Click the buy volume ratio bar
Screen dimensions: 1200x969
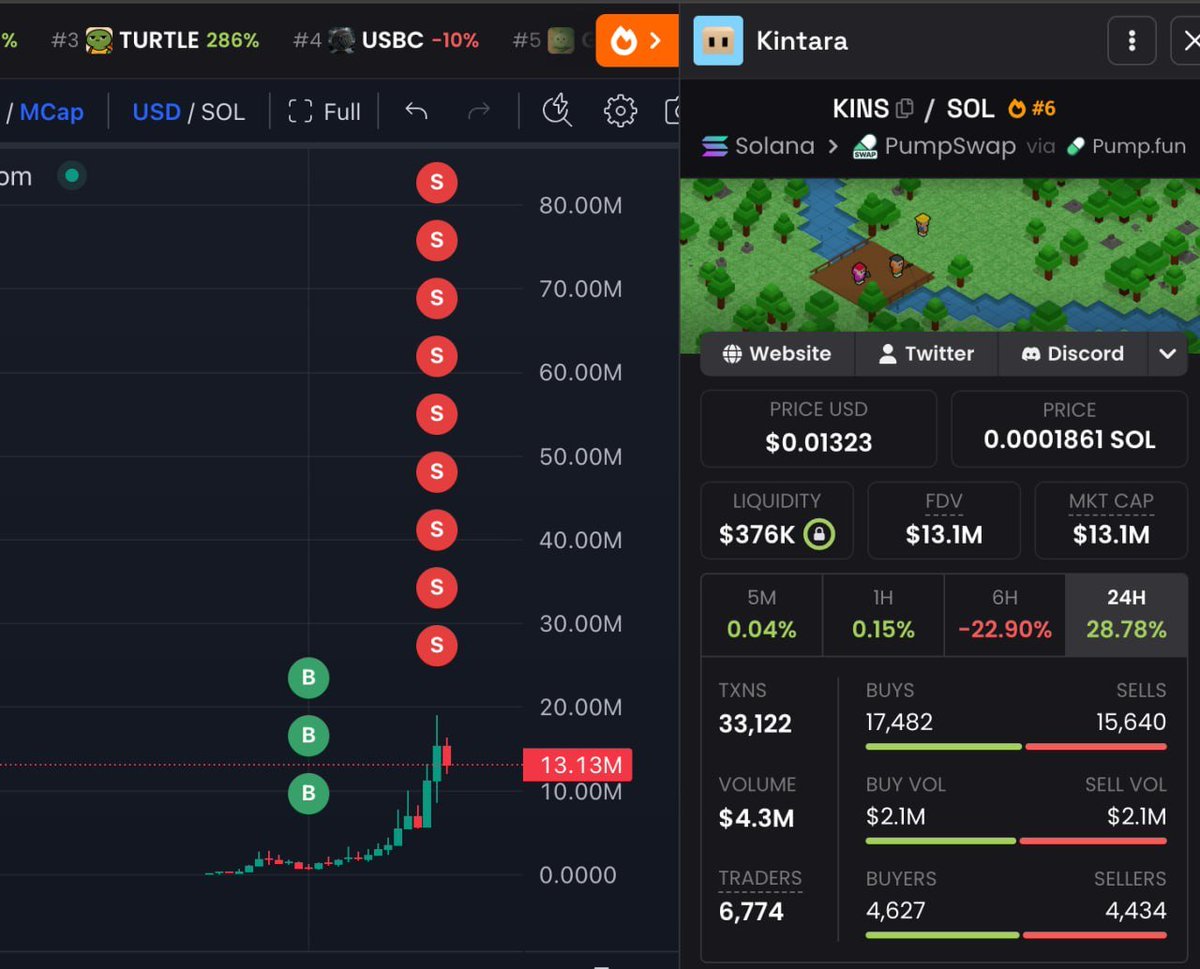point(1016,841)
